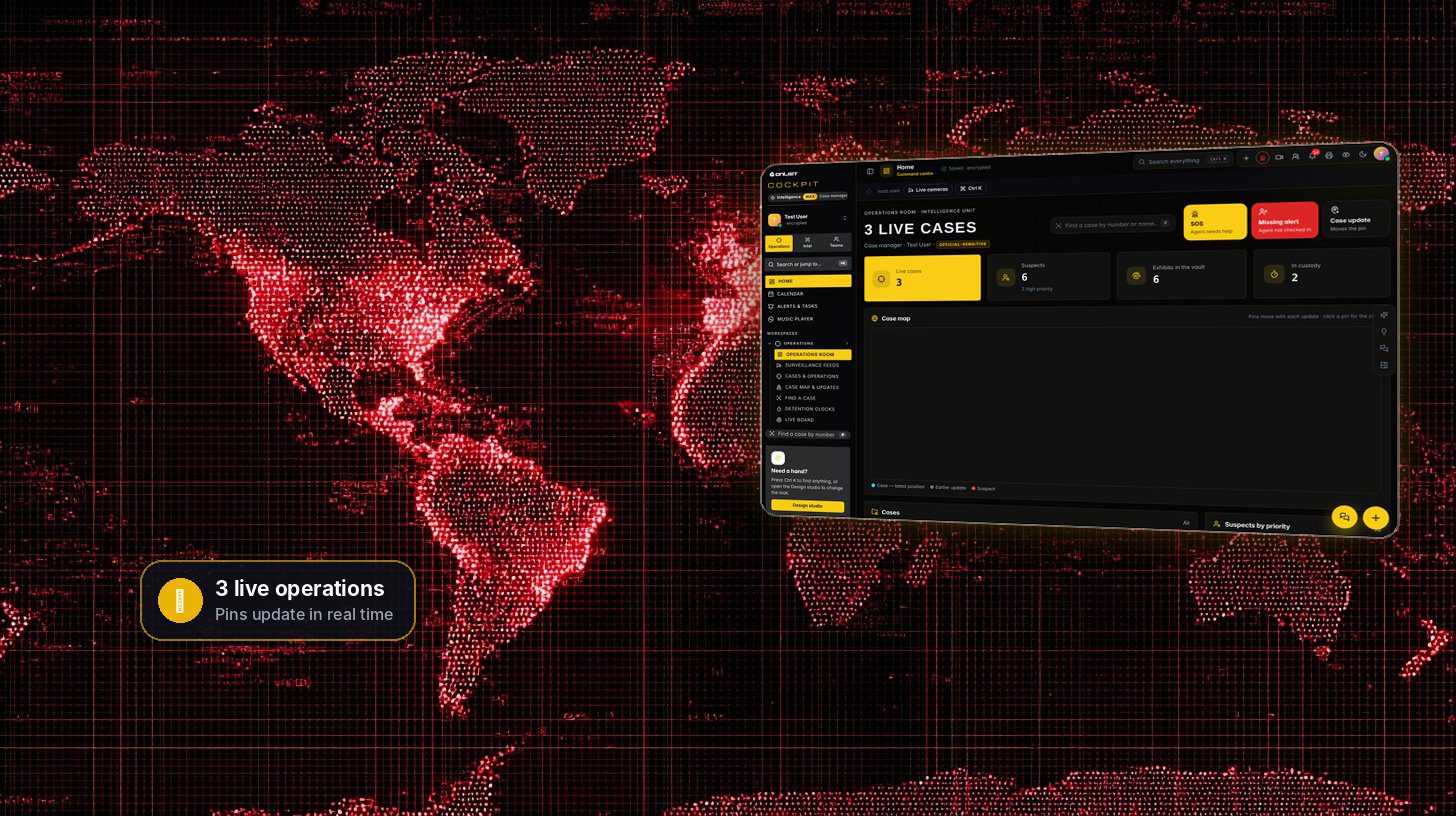The height and width of the screenshot is (816, 1456).
Task: Click the red circled alarm icon
Action: coord(1263,157)
